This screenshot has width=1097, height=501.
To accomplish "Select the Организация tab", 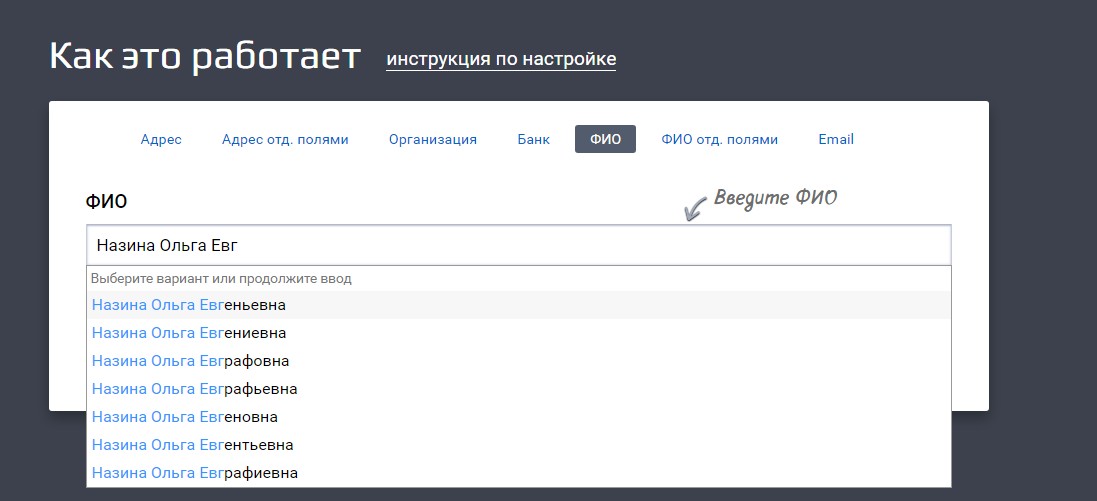I will click(x=433, y=139).
